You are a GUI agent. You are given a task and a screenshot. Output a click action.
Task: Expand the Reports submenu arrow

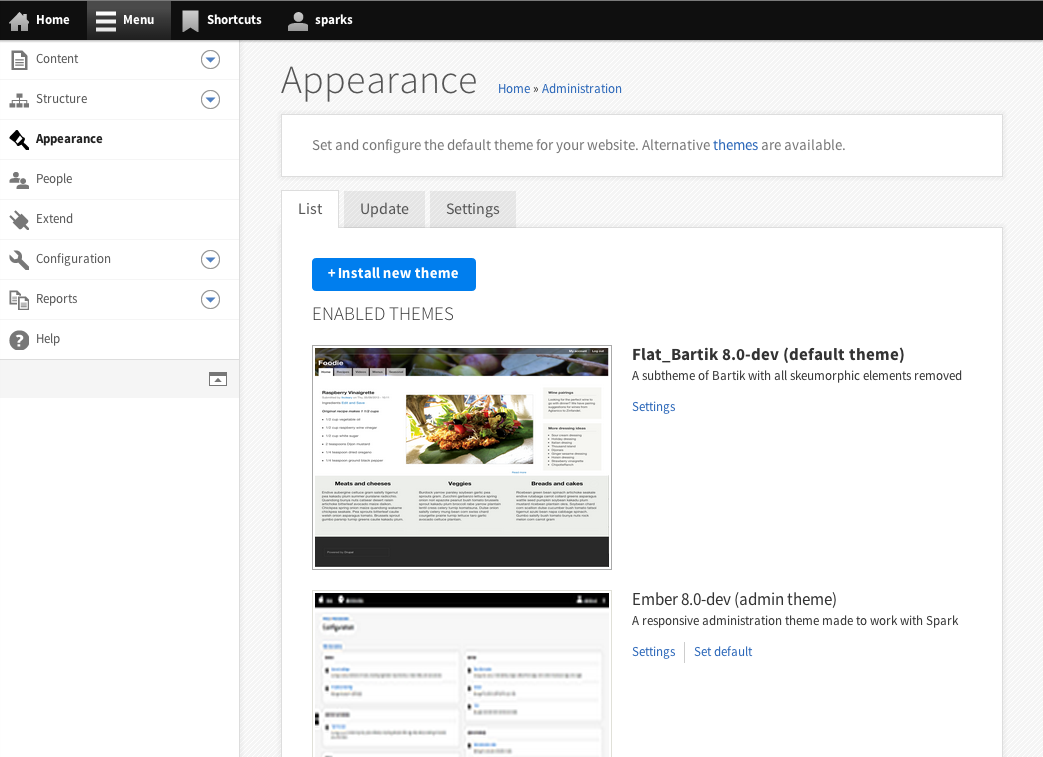pyautogui.click(x=210, y=299)
